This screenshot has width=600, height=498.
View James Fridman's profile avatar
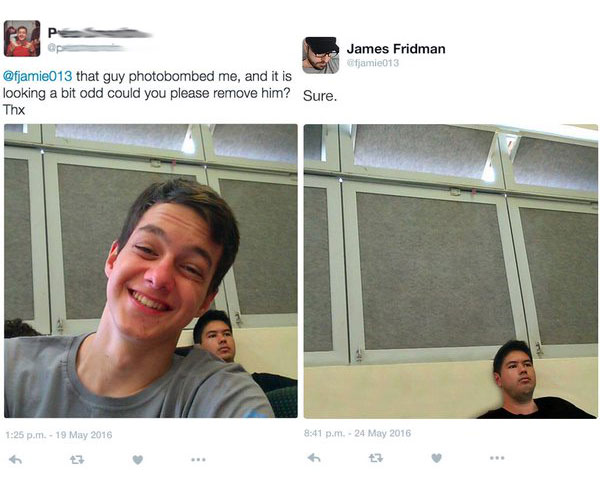click(x=321, y=55)
